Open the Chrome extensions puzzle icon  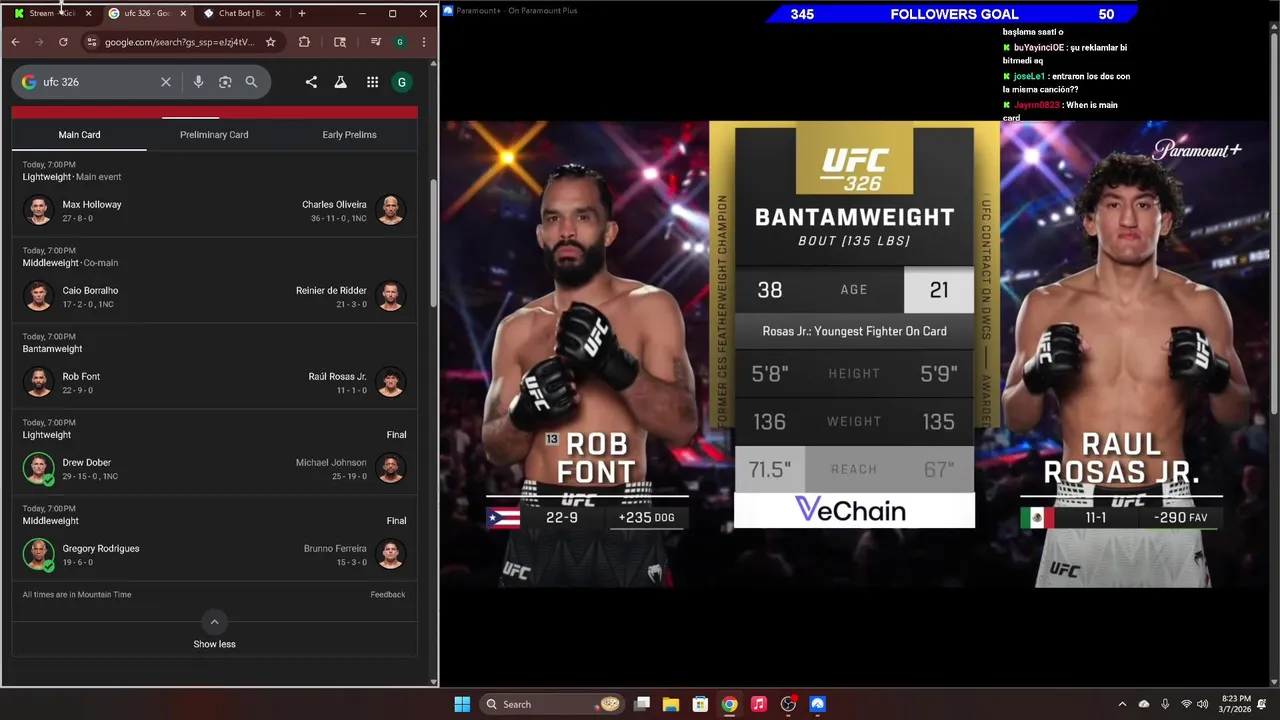(304, 42)
